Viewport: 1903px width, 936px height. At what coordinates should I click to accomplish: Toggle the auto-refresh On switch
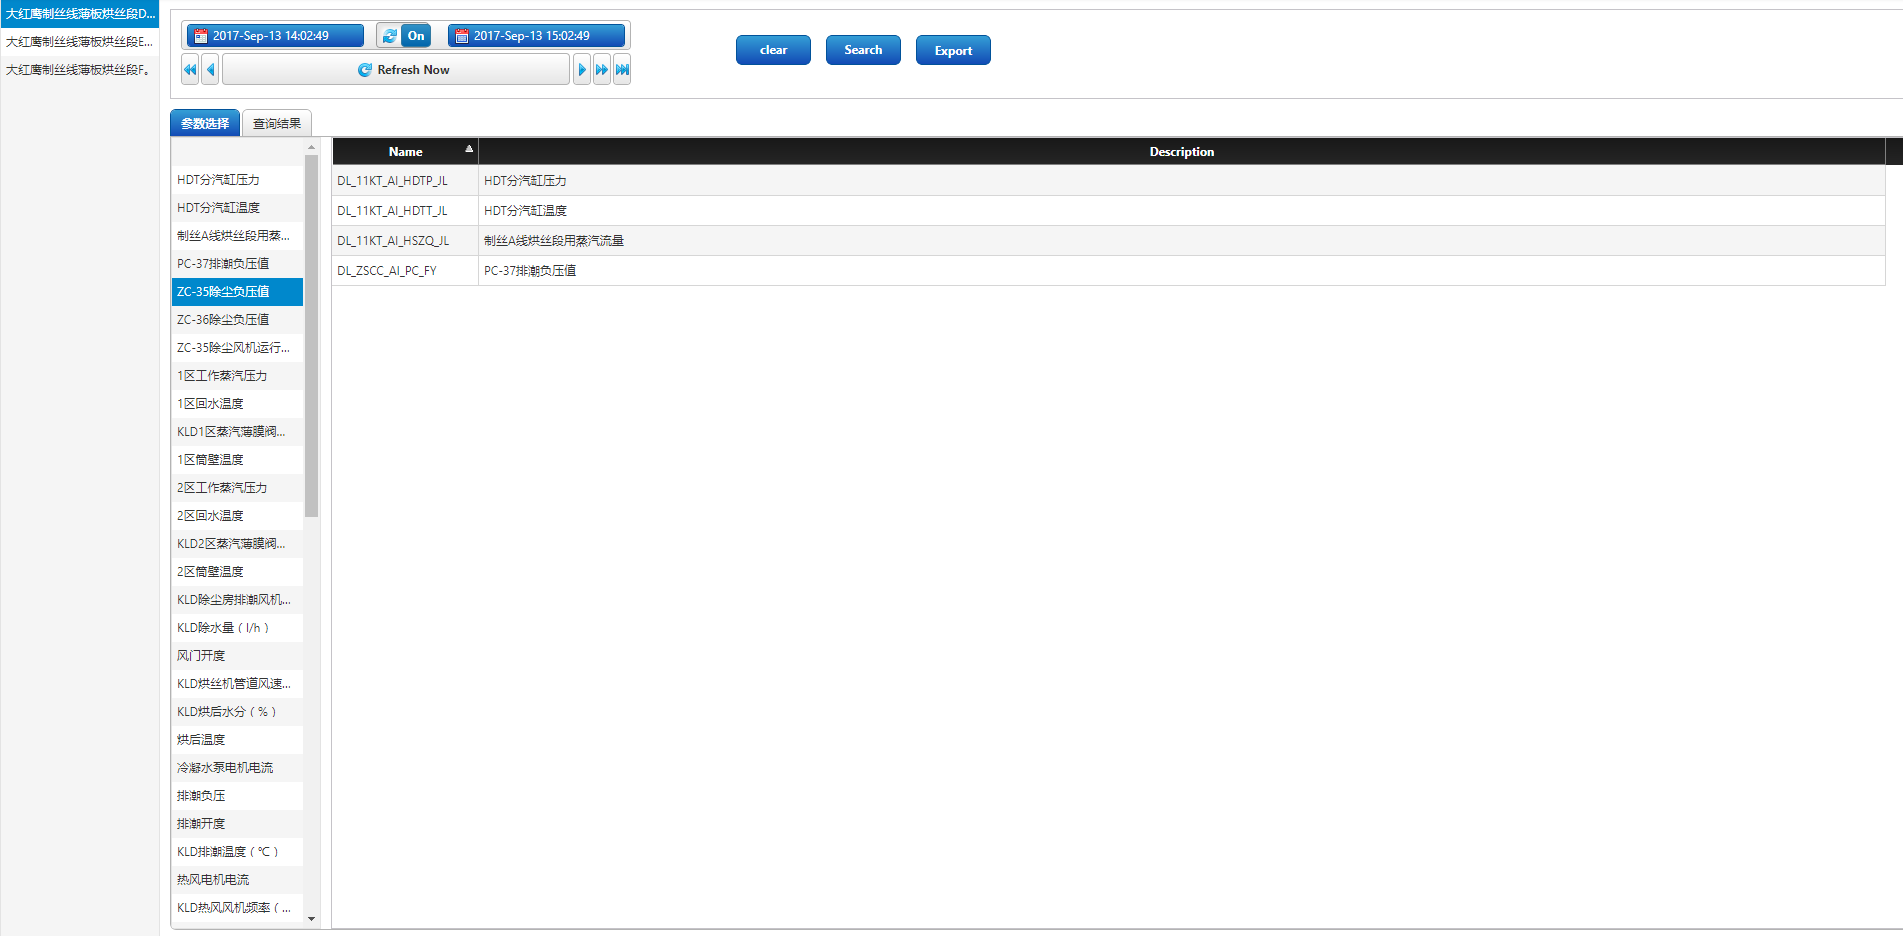coord(404,36)
